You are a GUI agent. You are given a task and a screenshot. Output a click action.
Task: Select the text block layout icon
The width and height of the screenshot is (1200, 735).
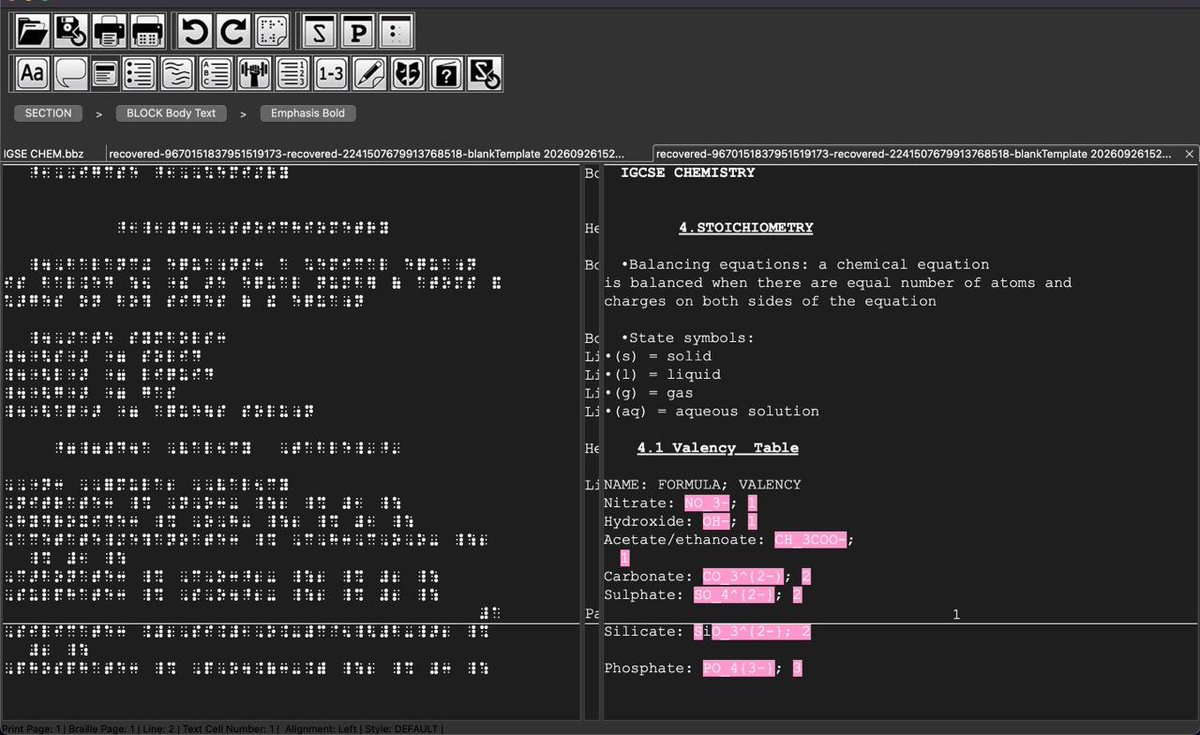tap(107, 73)
